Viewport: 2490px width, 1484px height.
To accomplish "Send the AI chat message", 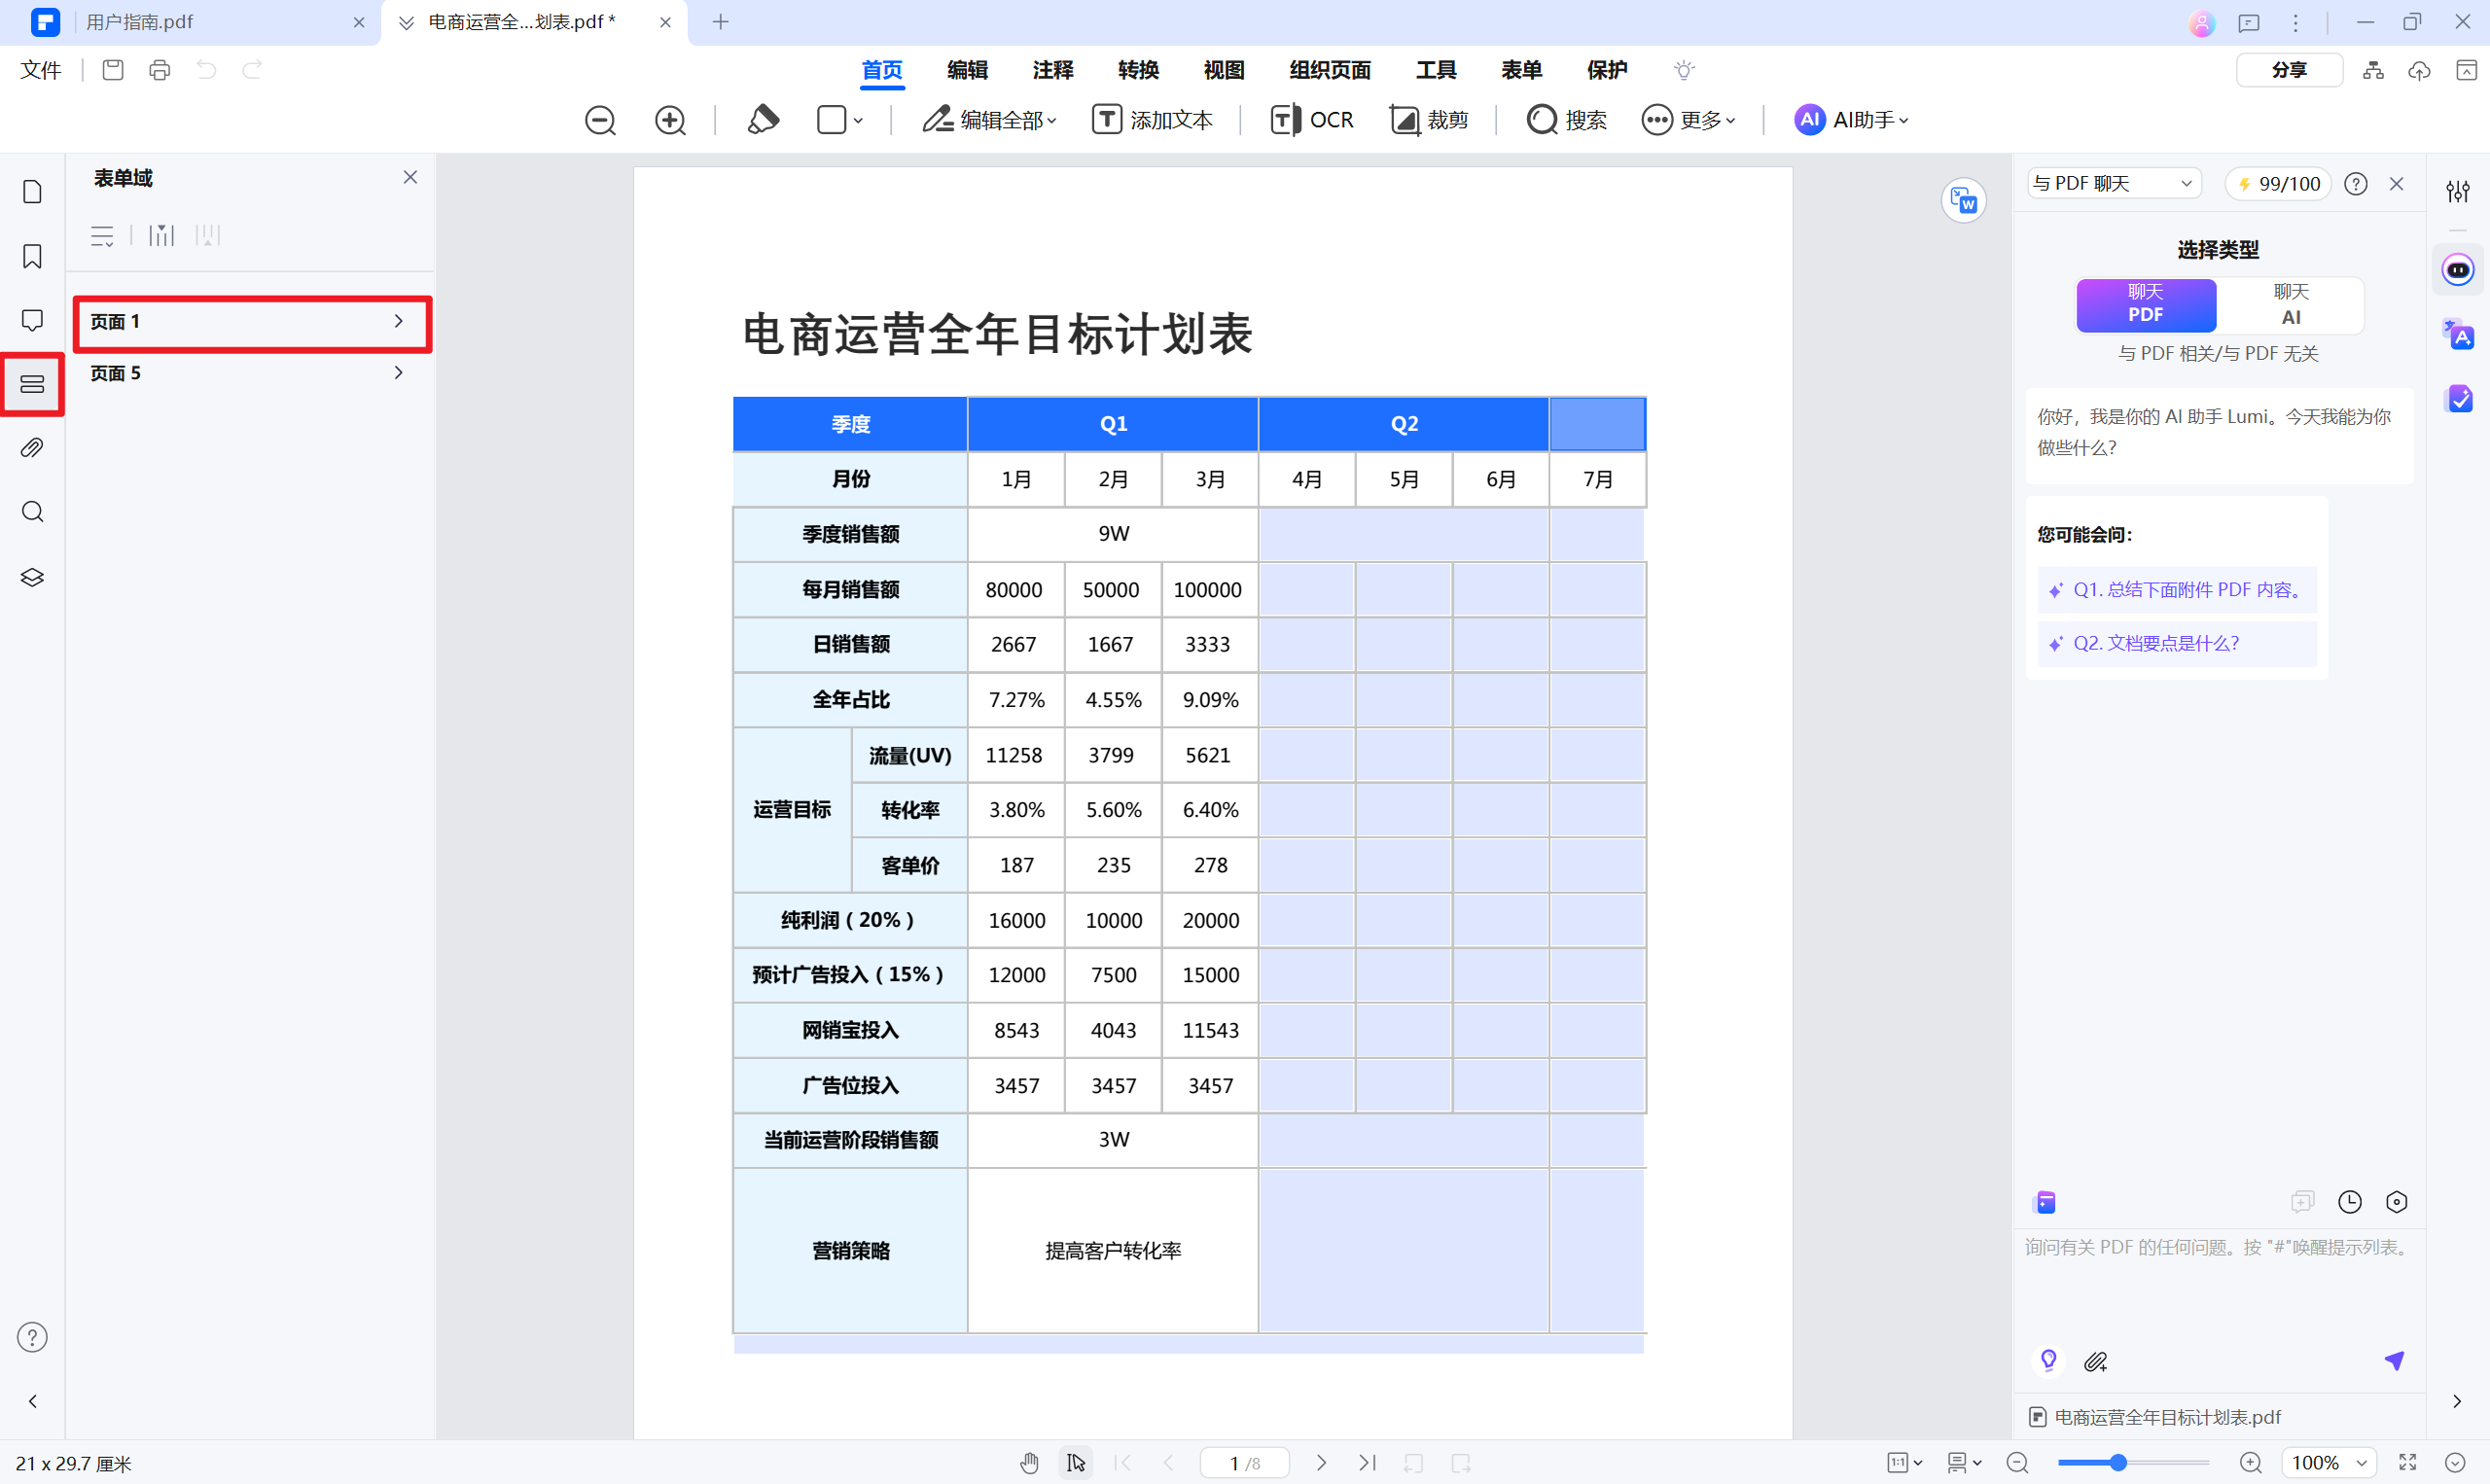I will [x=2394, y=1360].
